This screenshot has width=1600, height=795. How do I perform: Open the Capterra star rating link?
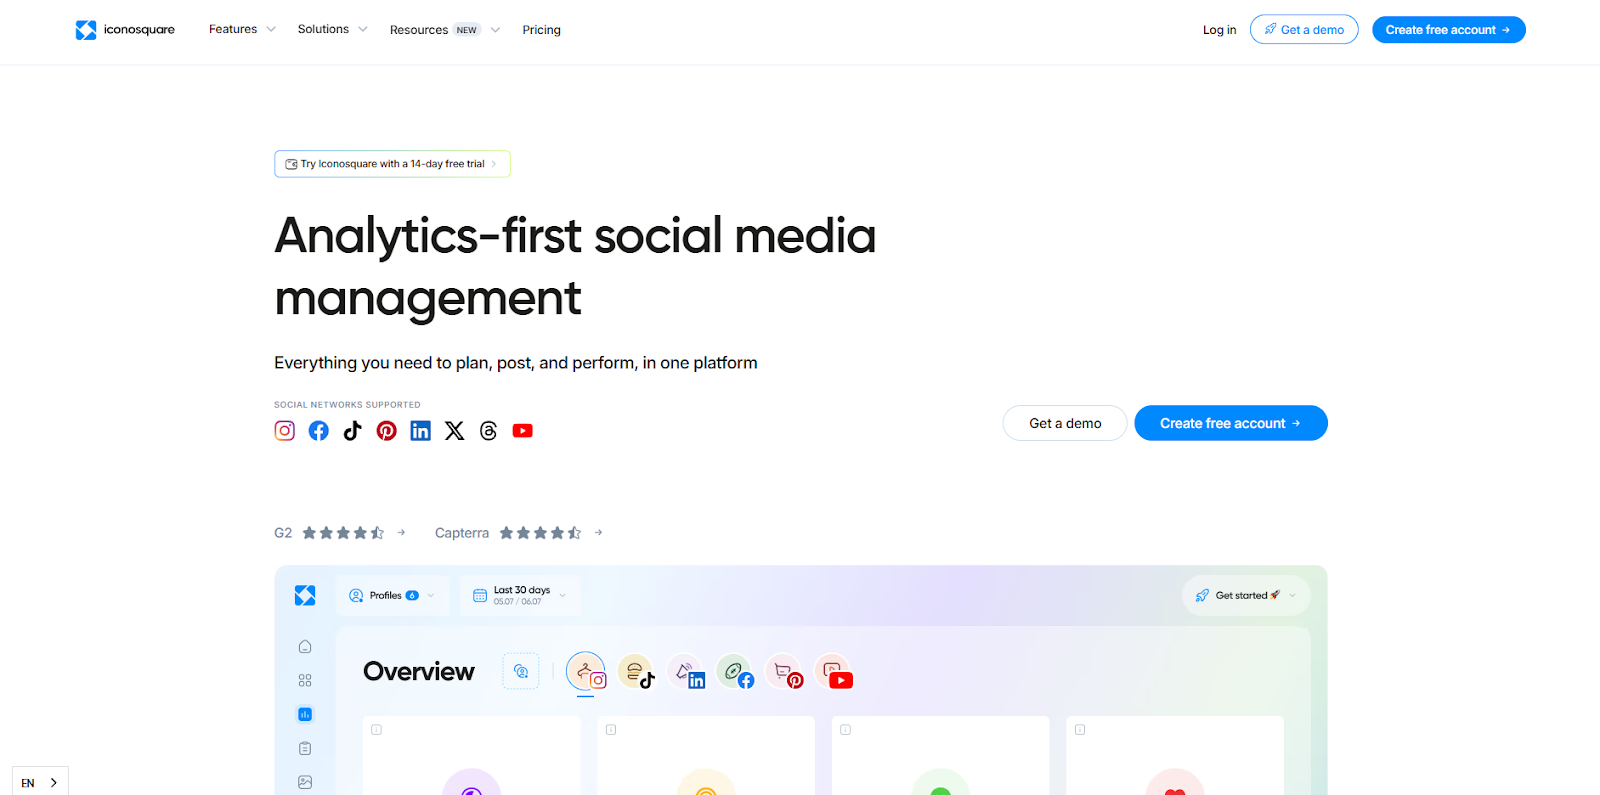[x=519, y=533]
